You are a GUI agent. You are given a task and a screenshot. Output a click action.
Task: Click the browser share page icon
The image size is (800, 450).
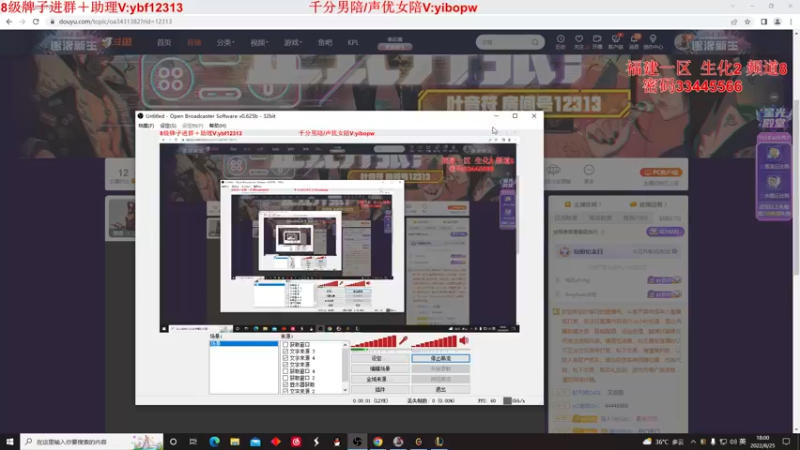tap(734, 21)
